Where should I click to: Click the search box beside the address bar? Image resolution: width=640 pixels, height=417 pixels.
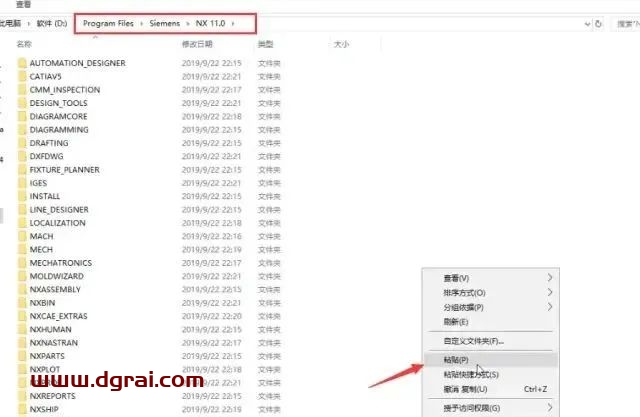pos(627,24)
